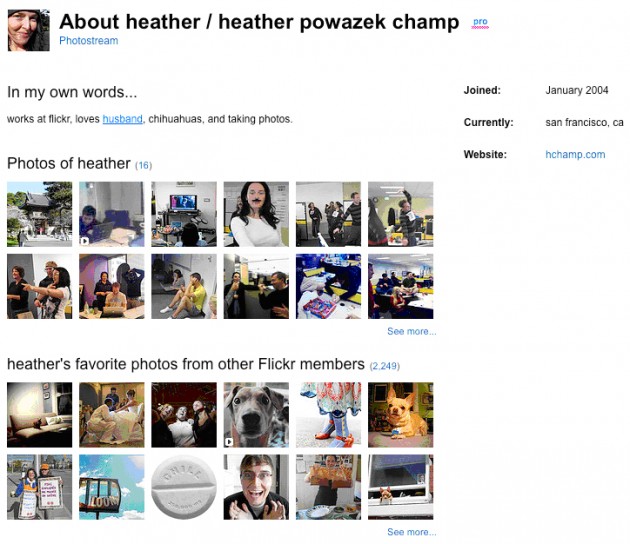Open the white pill tablet thumbnail

[184, 487]
